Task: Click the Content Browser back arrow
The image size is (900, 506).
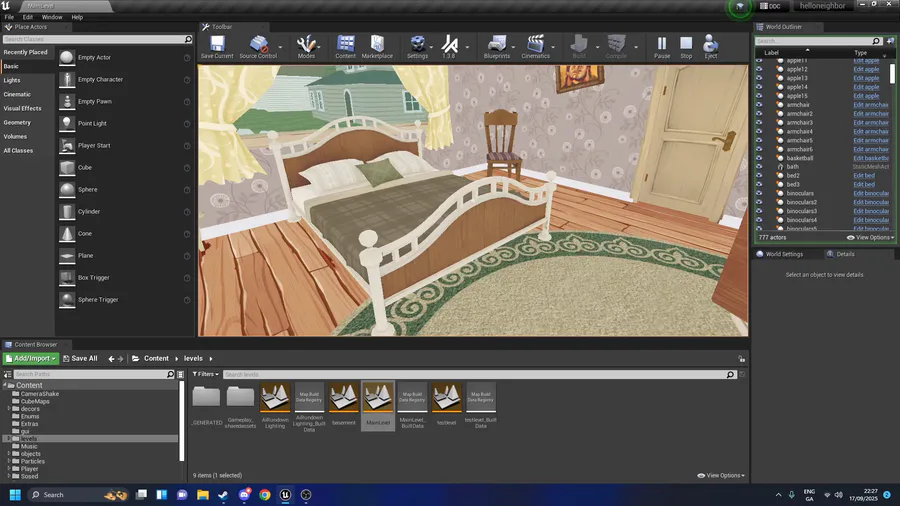Action: [x=111, y=359]
